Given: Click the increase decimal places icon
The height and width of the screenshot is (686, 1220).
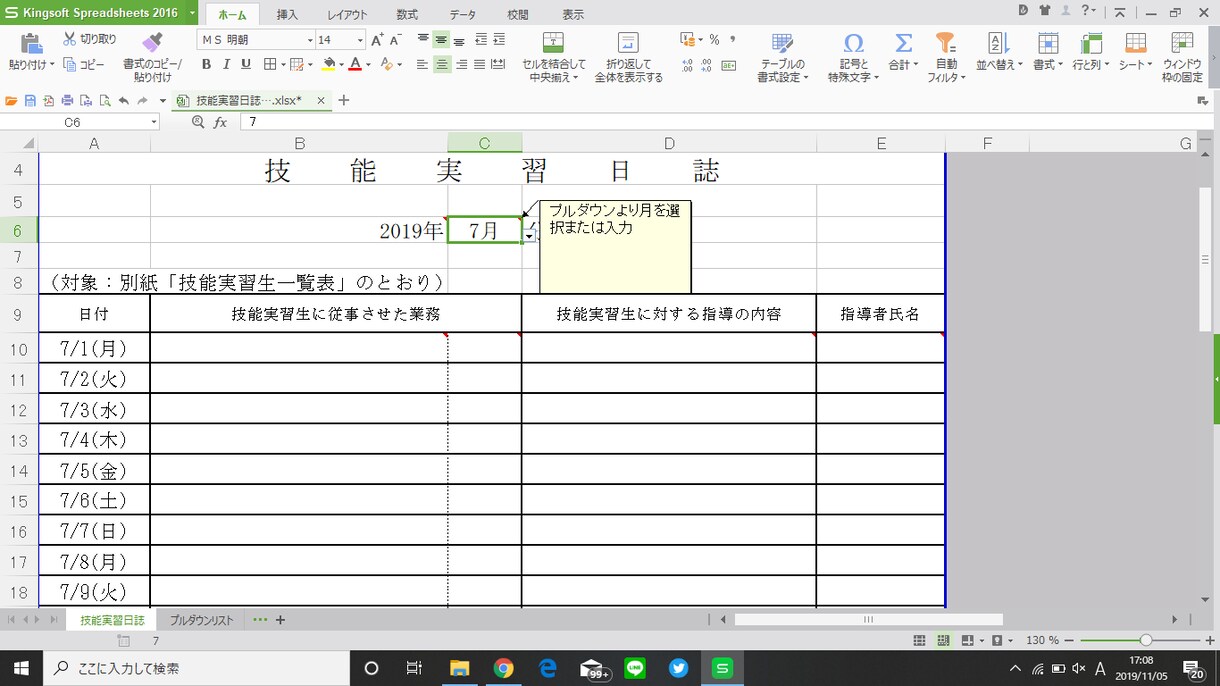Looking at the screenshot, I should click(x=688, y=65).
